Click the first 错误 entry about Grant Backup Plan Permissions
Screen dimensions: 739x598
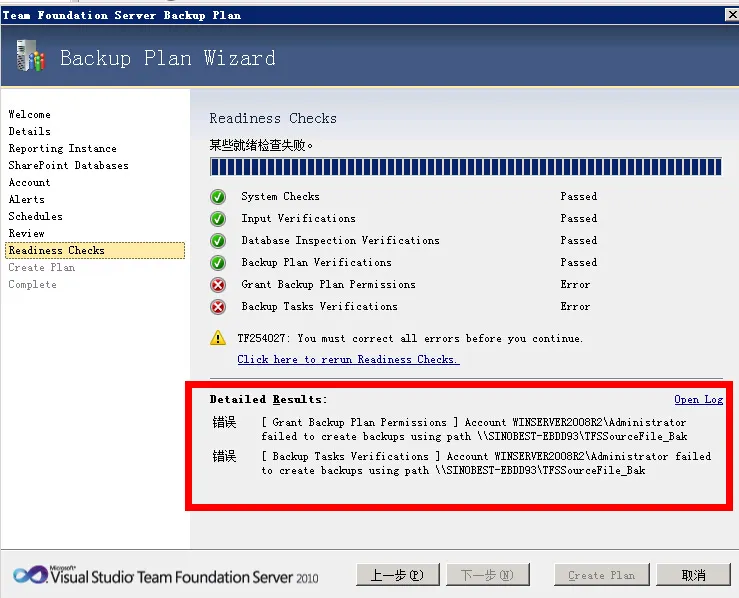click(x=450, y=429)
